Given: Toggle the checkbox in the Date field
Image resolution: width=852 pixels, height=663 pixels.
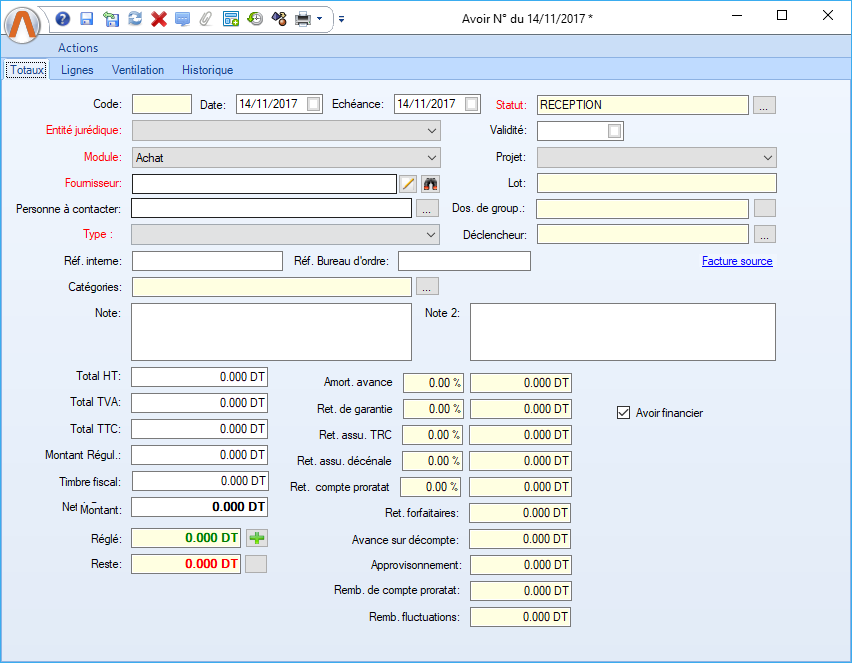Looking at the screenshot, I should (x=314, y=104).
